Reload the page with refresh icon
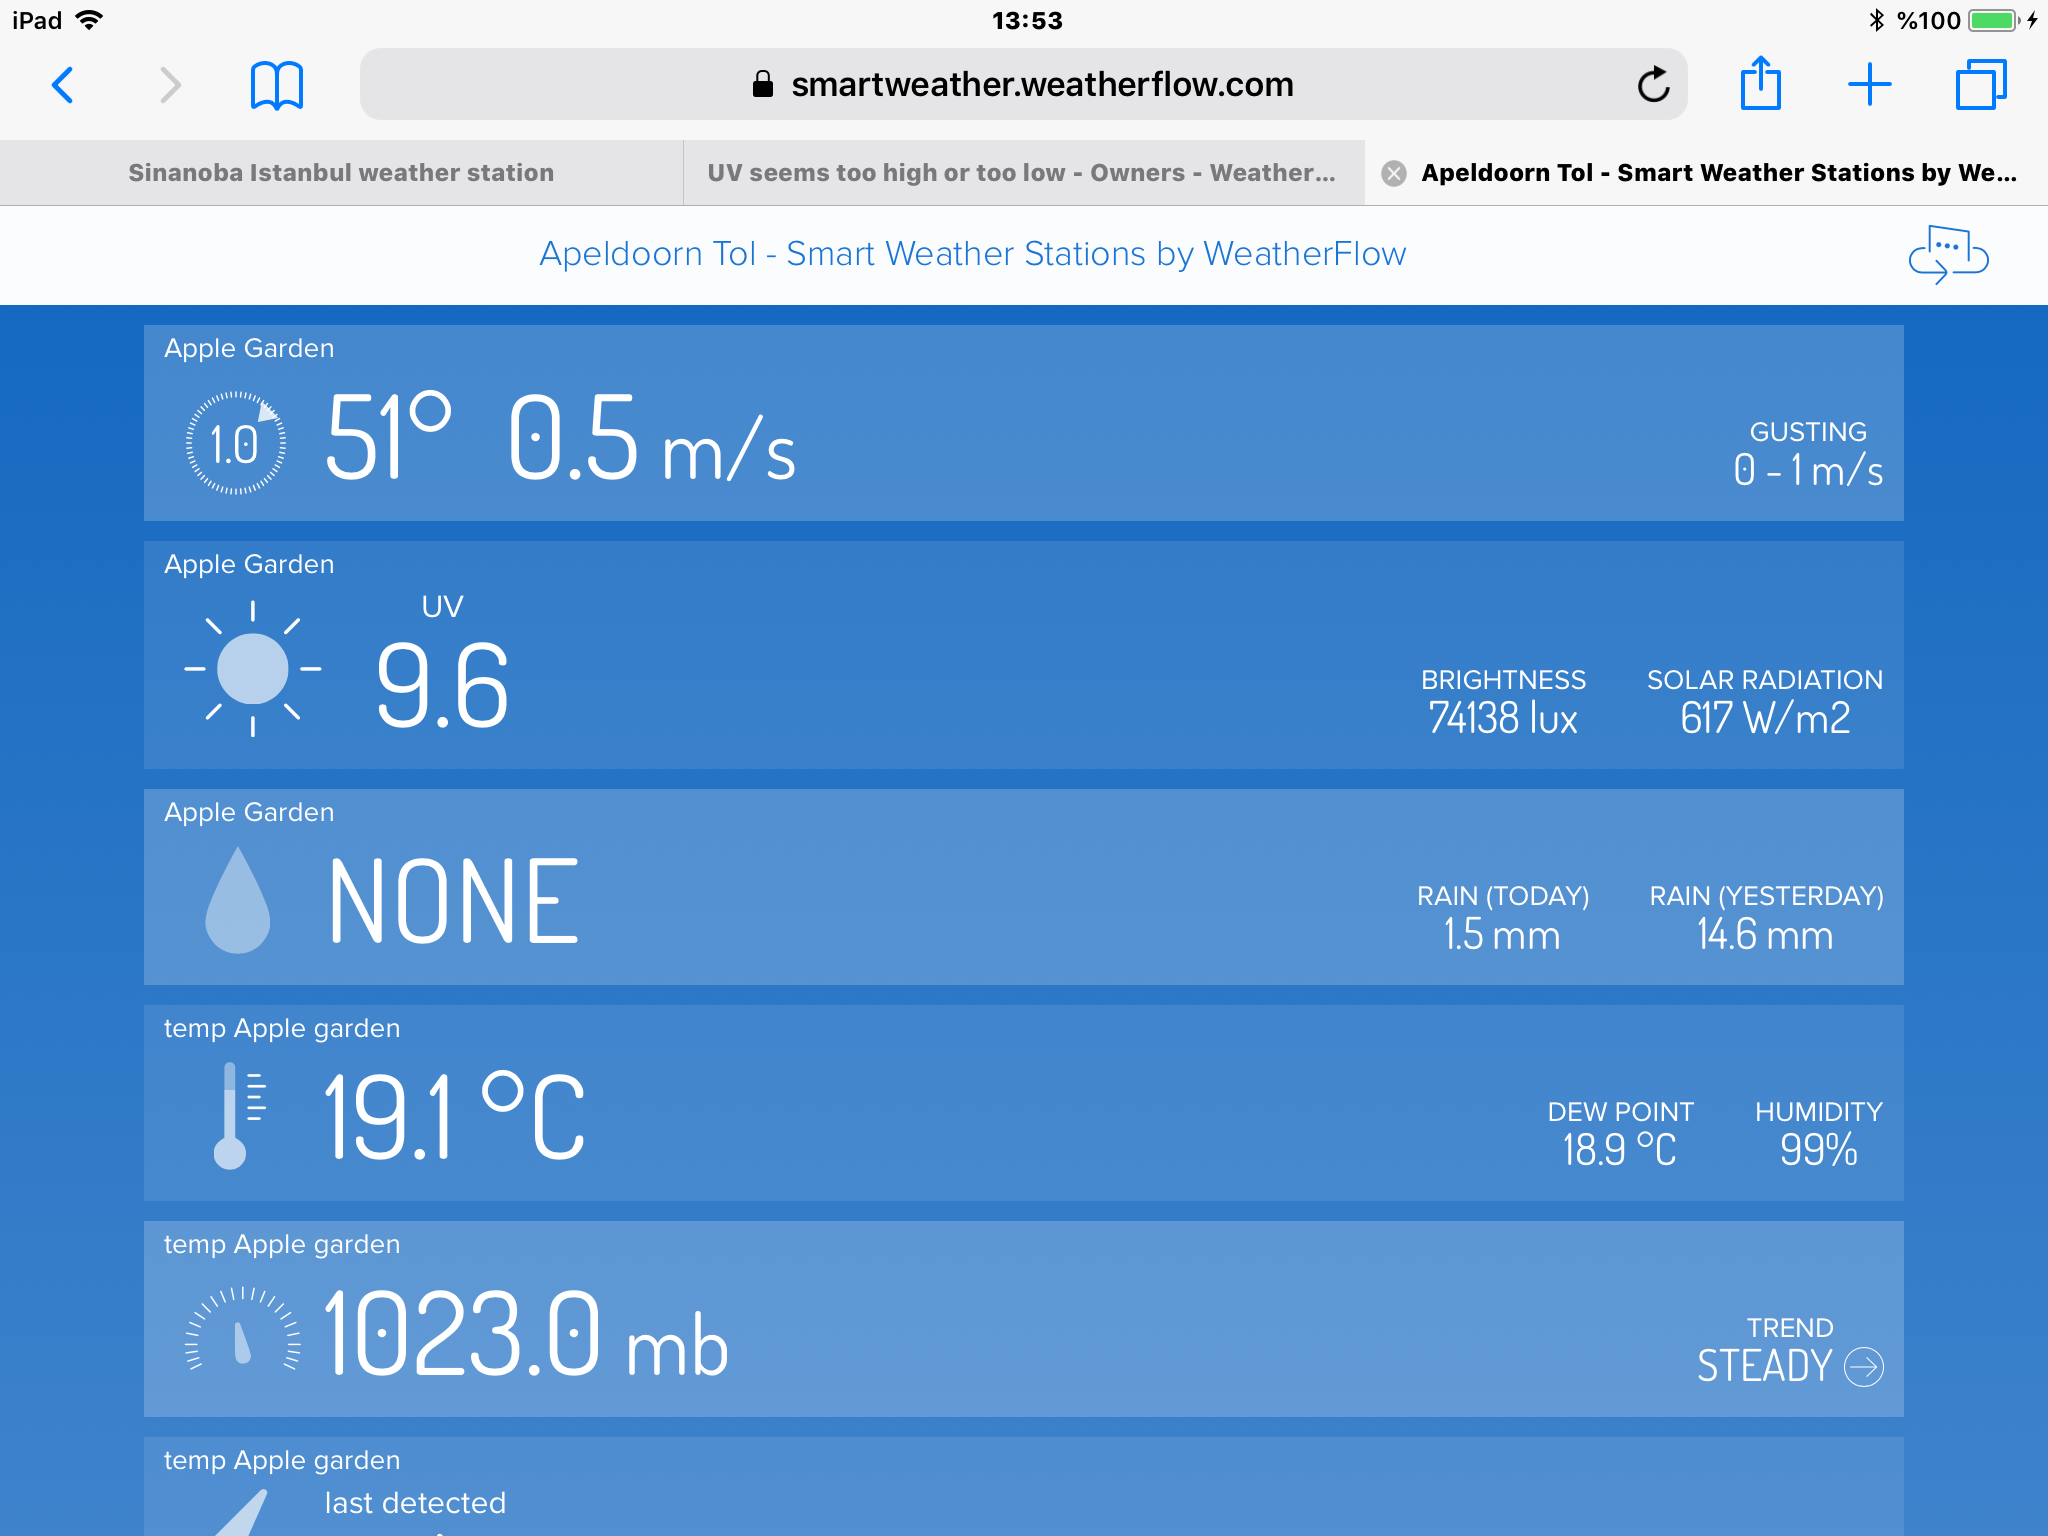2048x1536 pixels. 1653,85
